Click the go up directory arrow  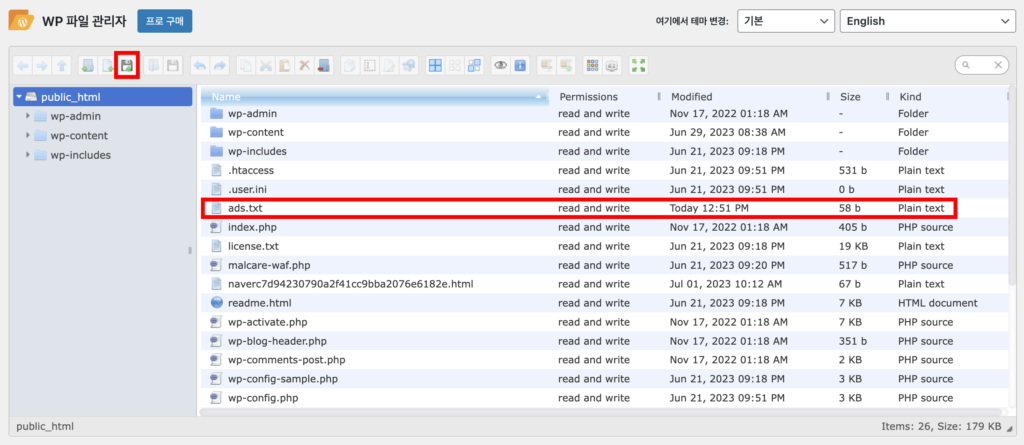(x=62, y=65)
